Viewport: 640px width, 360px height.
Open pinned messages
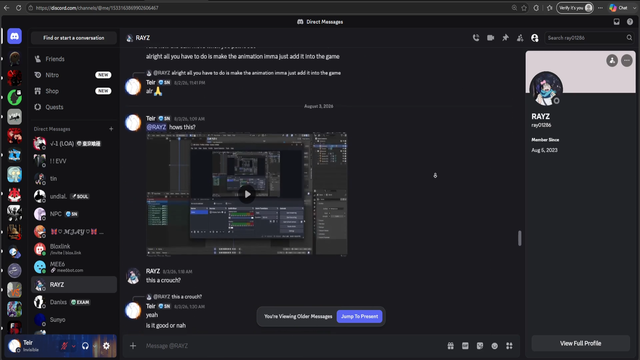click(505, 38)
